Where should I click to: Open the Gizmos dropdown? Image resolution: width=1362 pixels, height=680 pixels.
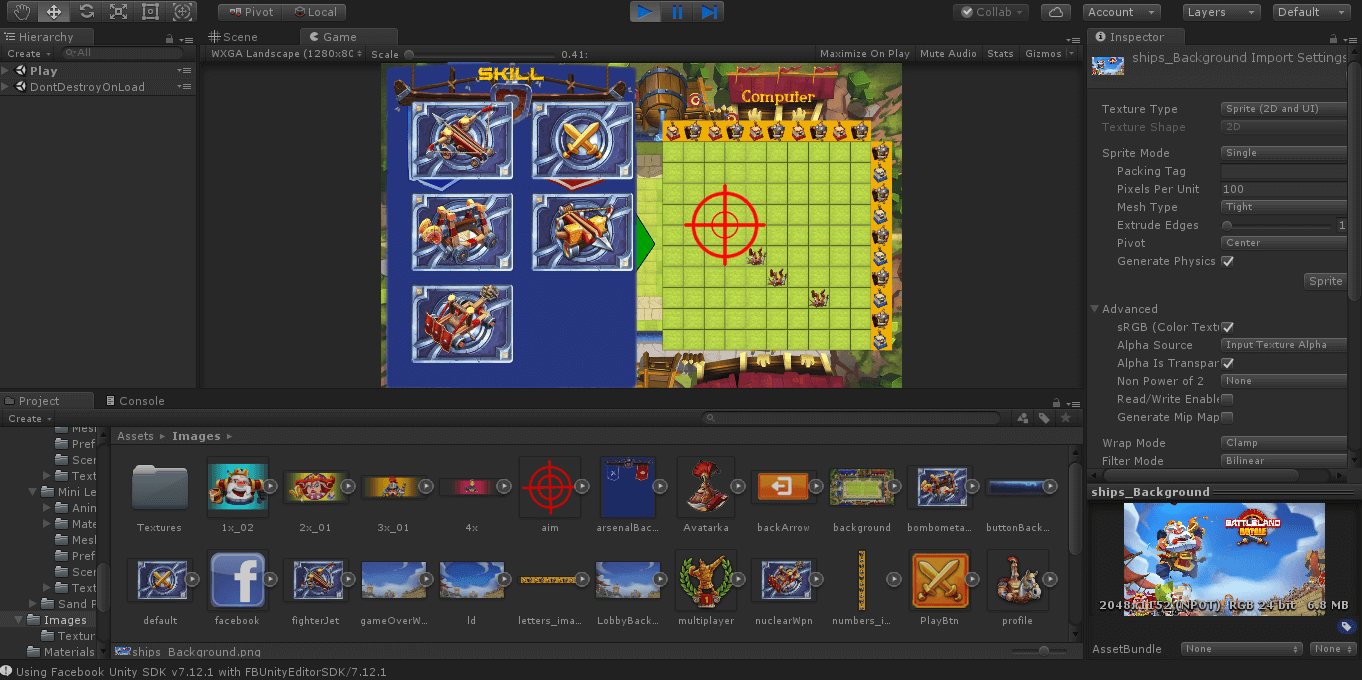[1049, 54]
